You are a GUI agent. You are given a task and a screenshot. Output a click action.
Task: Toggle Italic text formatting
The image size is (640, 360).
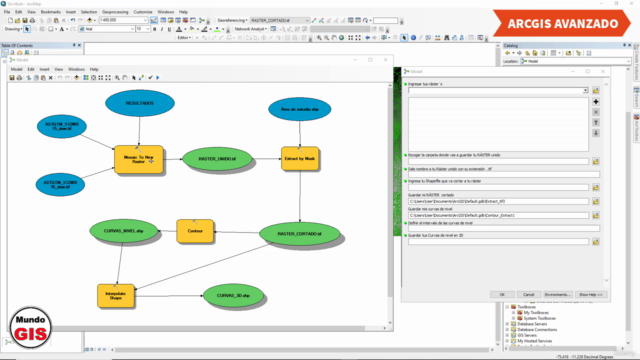[x=162, y=29]
